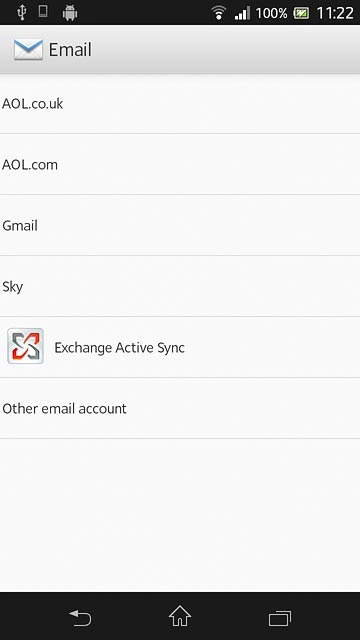Tap the 11:22 clock in status bar
This screenshot has width=360, height=640.
pyautogui.click(x=335, y=13)
